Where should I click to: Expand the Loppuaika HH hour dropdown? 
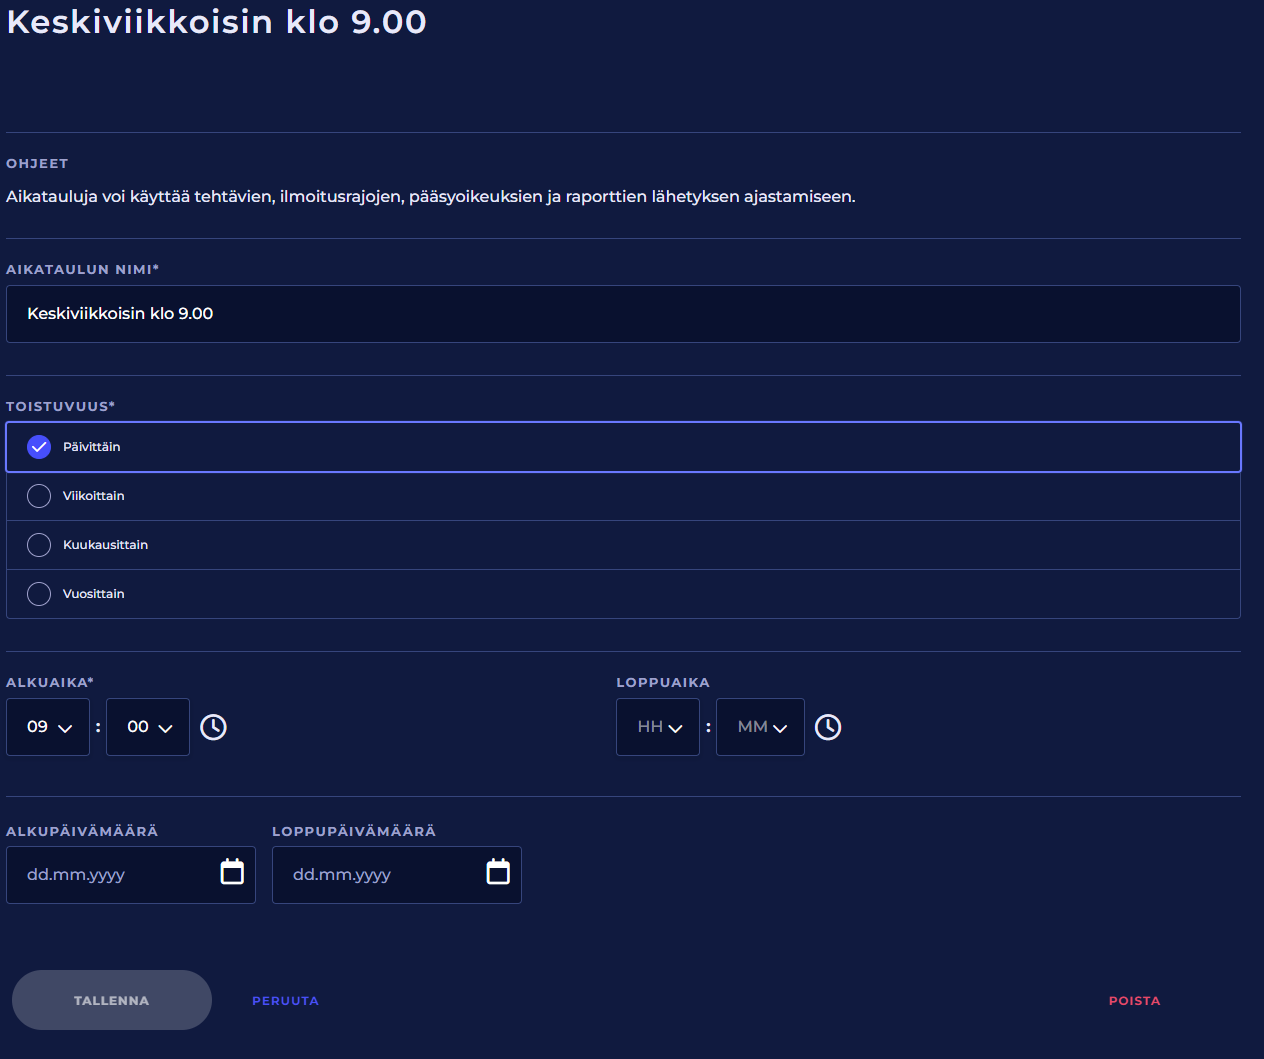point(658,727)
